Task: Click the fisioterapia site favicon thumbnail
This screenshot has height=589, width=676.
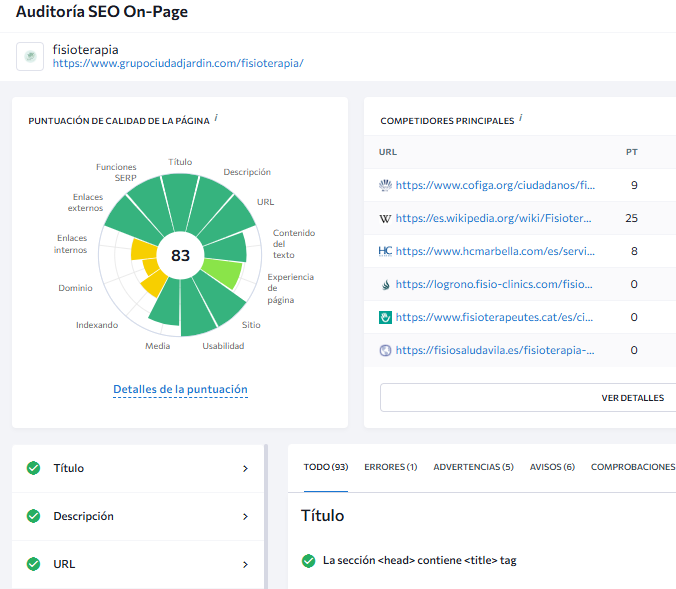Action: pos(30,56)
